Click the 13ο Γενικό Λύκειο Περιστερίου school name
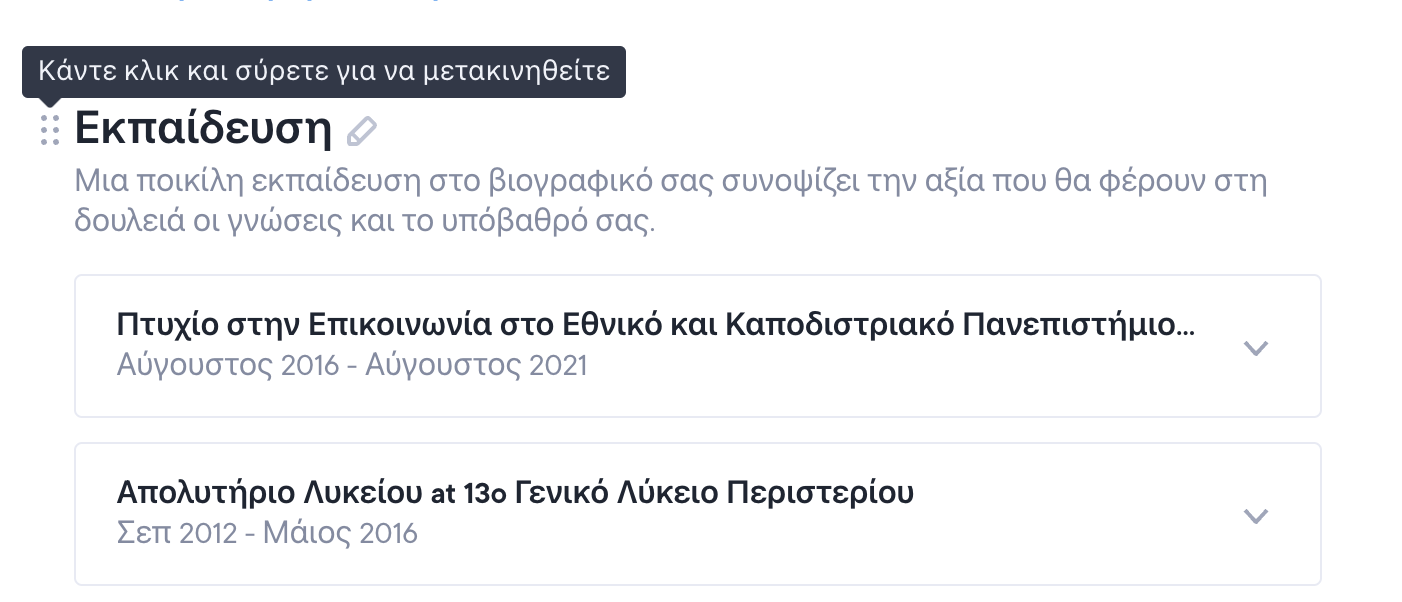Viewport: 1402px width, 602px height. pos(689,493)
